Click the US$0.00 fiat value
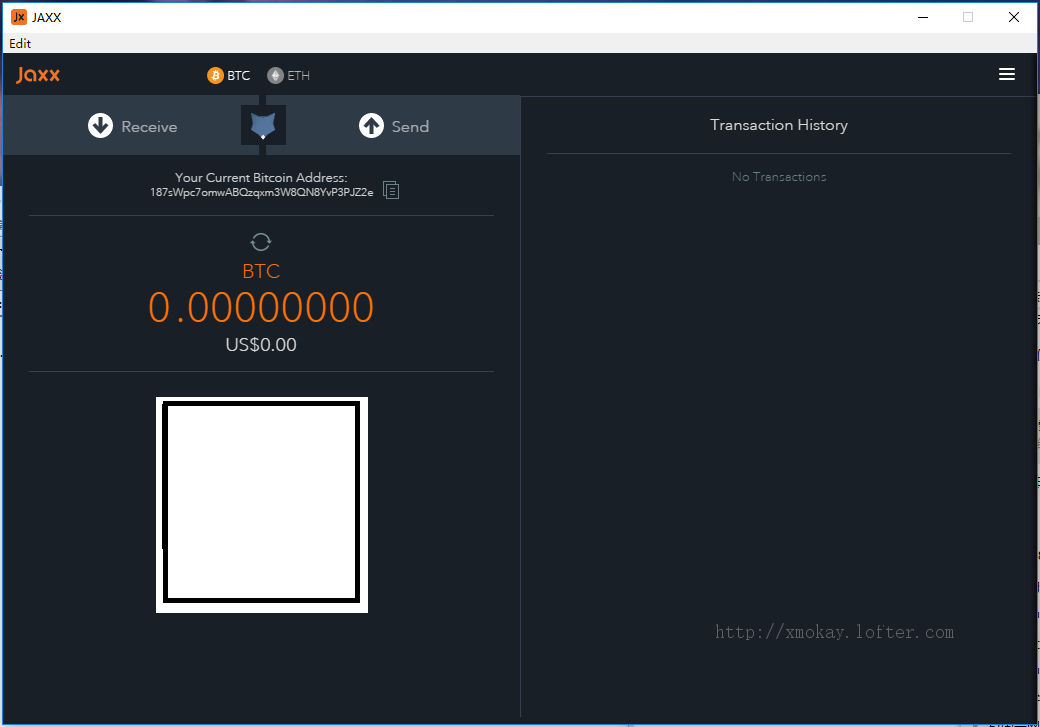The image size is (1040, 727). click(x=261, y=344)
